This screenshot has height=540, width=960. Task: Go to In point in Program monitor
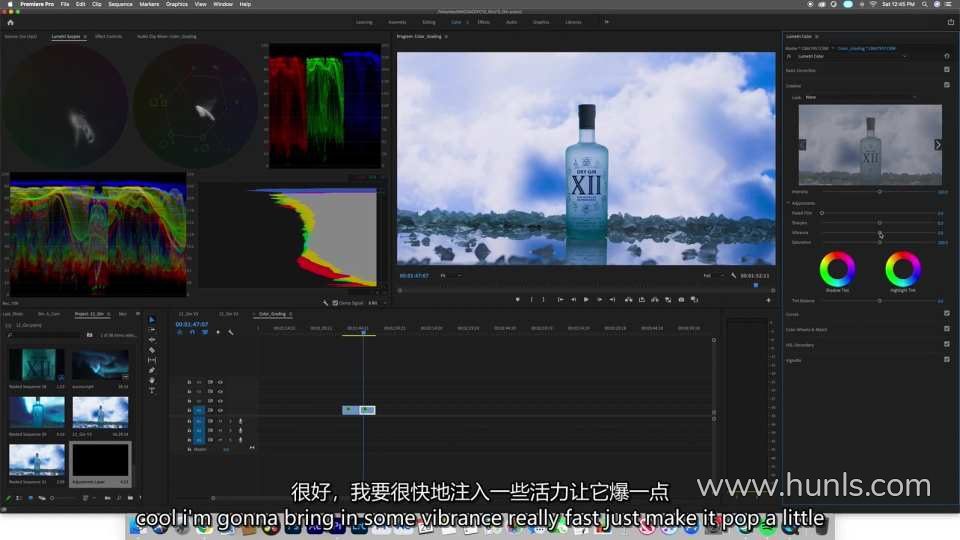[x=560, y=299]
